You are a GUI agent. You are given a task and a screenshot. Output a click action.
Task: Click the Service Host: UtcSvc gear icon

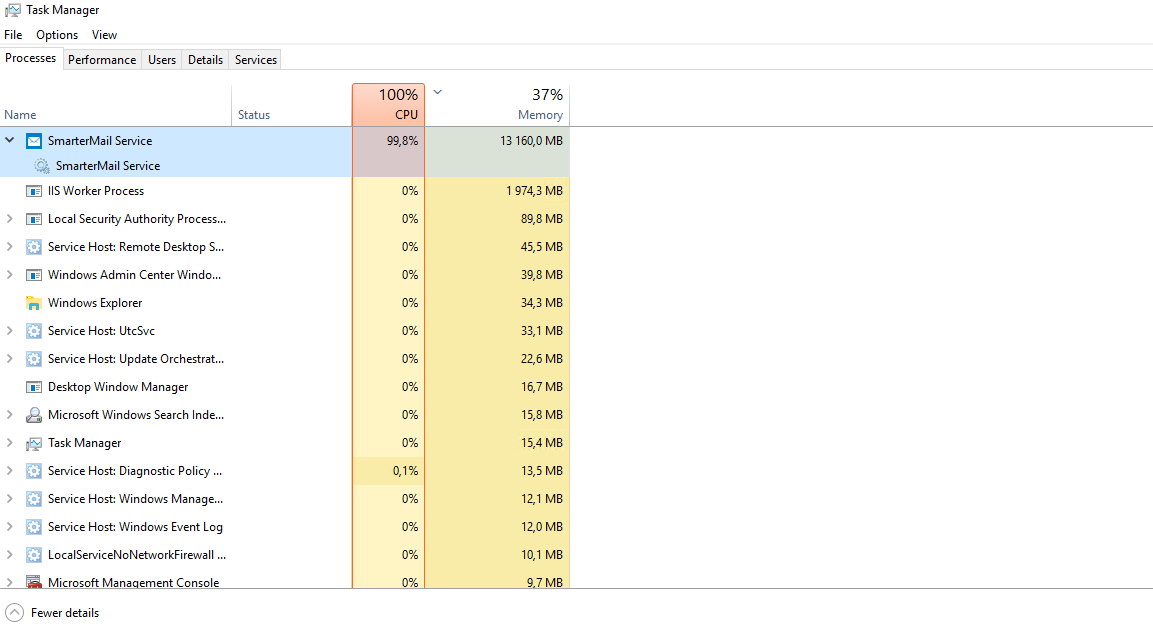[34, 331]
